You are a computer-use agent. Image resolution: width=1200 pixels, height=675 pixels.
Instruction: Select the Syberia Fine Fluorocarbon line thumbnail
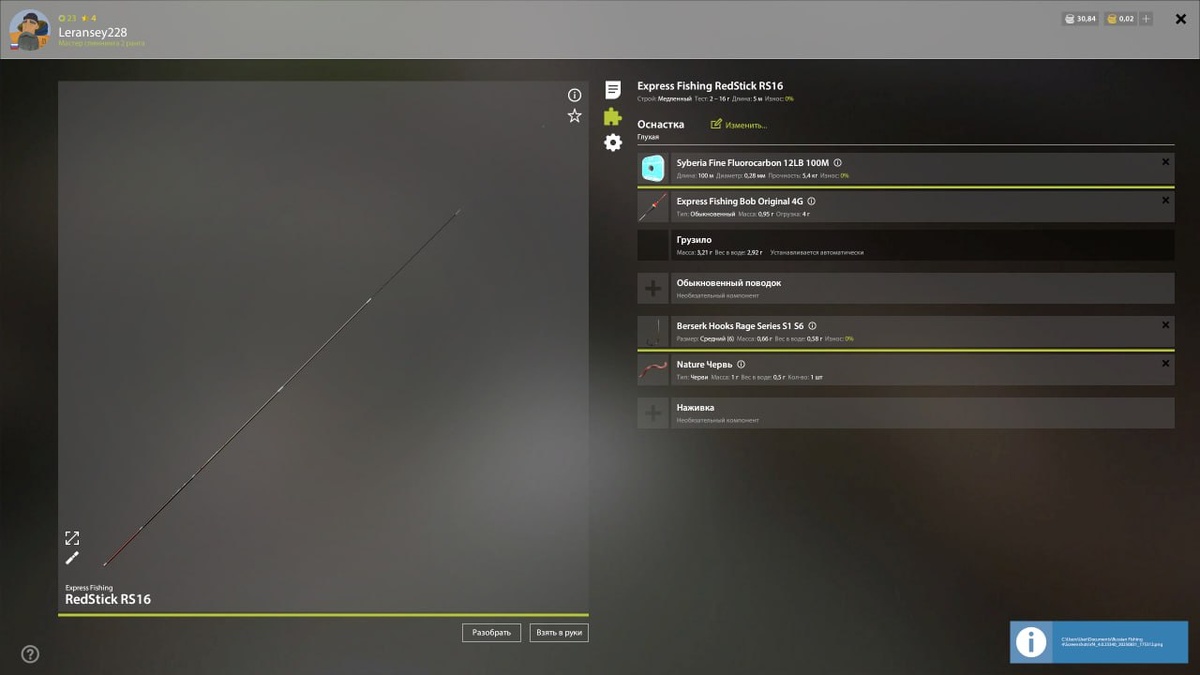coord(653,168)
